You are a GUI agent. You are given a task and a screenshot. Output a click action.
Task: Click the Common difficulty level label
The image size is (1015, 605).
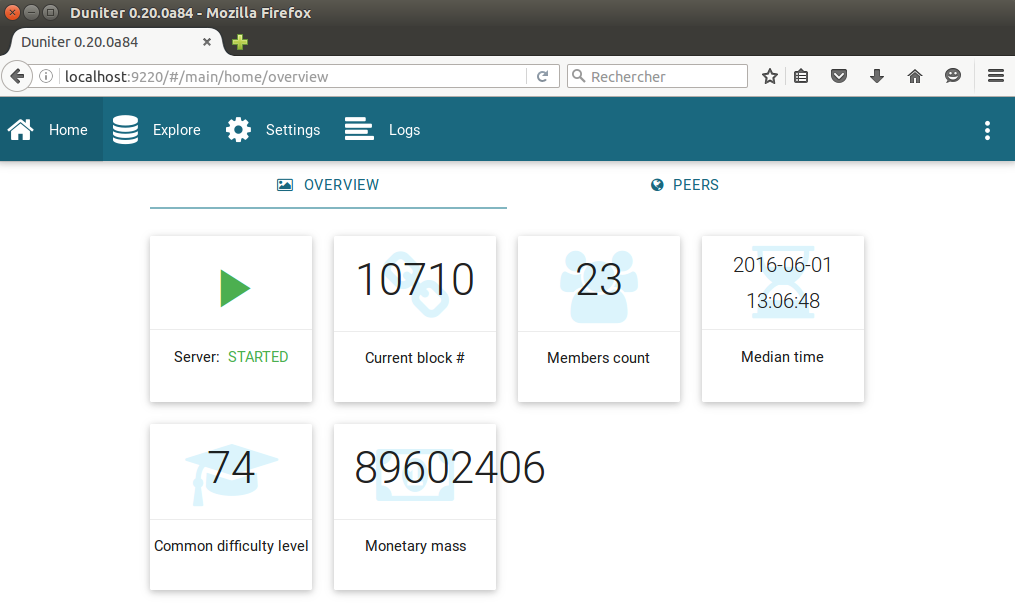pos(231,546)
